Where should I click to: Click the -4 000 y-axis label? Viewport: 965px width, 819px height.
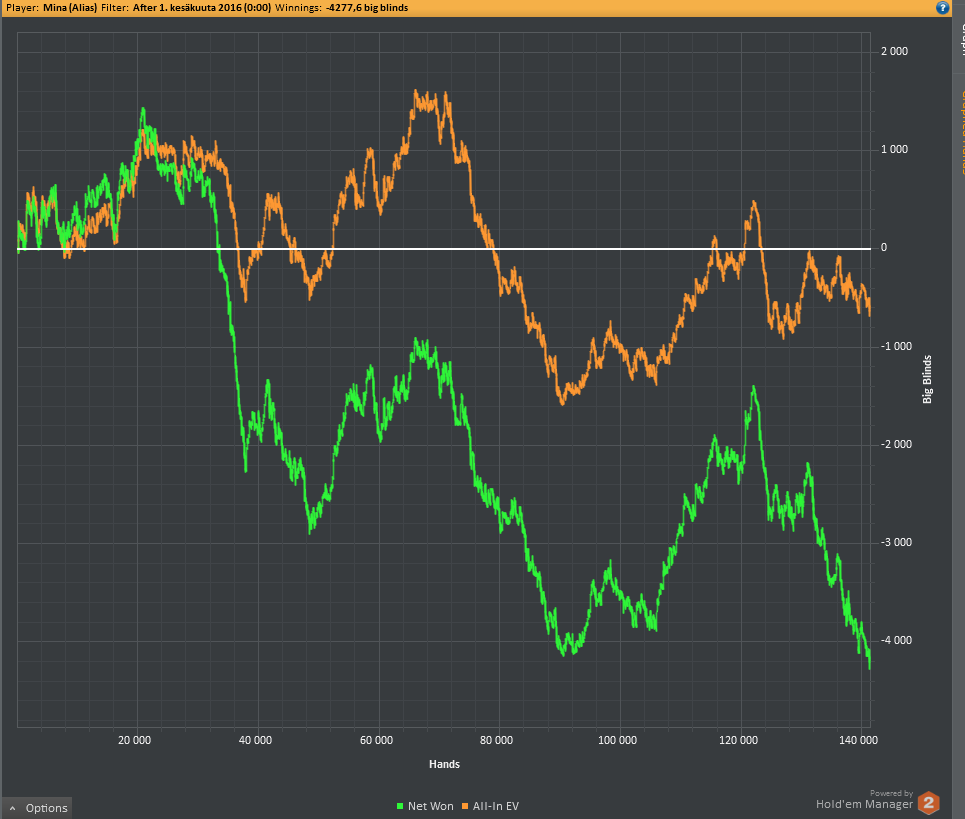pos(895,641)
